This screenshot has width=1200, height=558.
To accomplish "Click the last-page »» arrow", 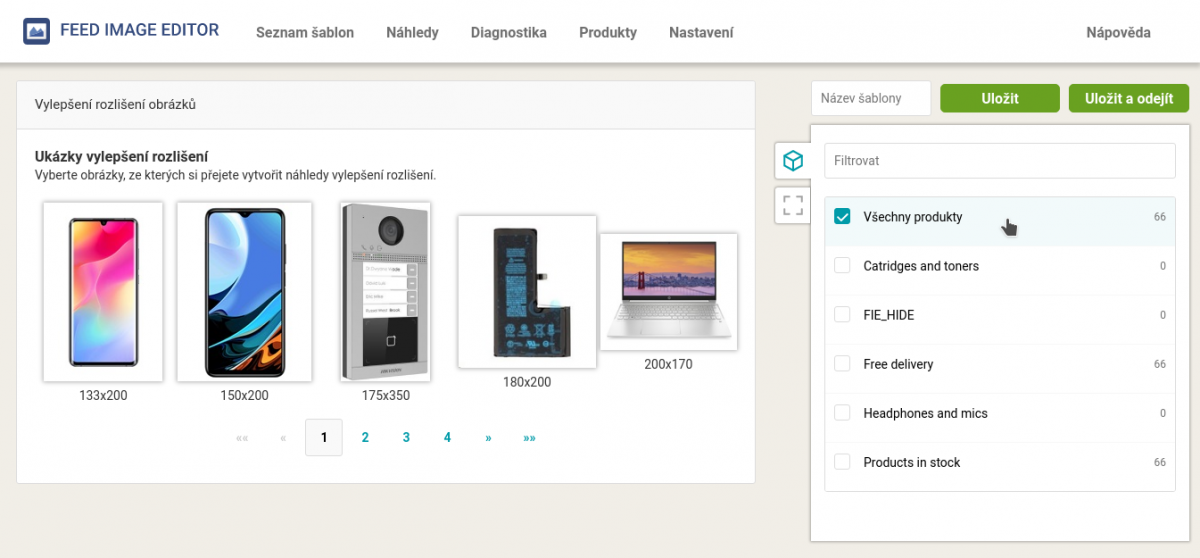I will pyautogui.click(x=529, y=437).
